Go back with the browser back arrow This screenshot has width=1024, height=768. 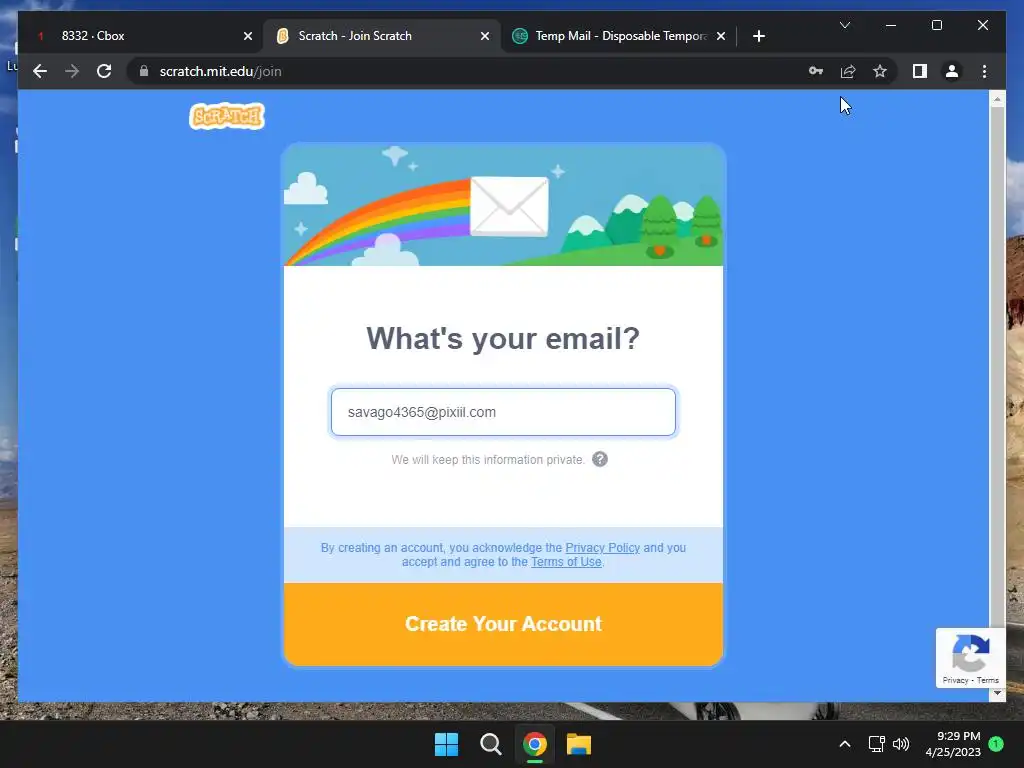point(40,71)
